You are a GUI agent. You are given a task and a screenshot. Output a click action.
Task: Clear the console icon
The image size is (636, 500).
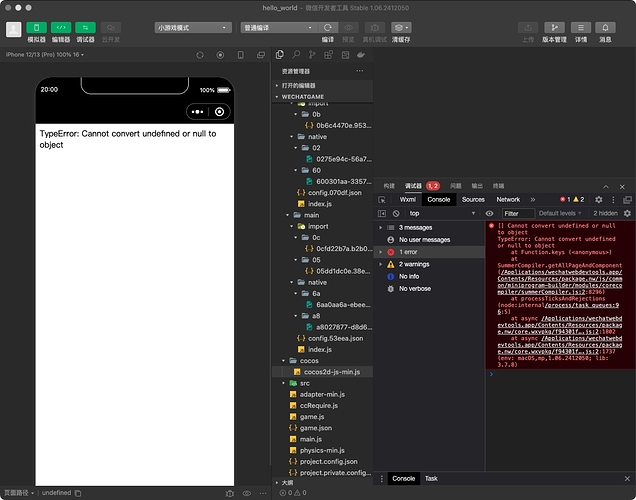pyautogui.click(x=396, y=213)
